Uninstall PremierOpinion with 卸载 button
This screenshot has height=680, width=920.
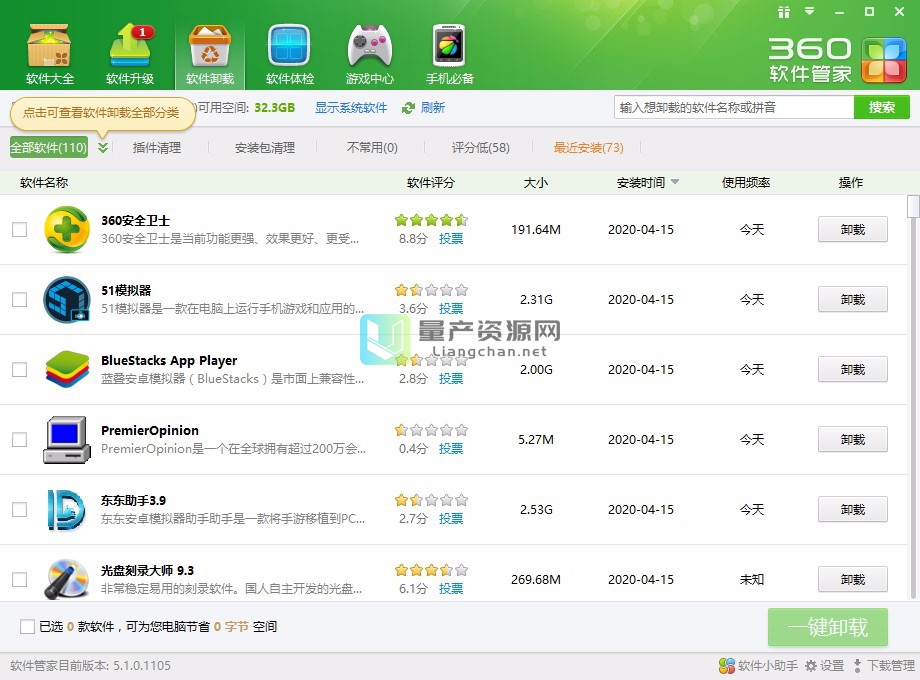pyautogui.click(x=853, y=439)
